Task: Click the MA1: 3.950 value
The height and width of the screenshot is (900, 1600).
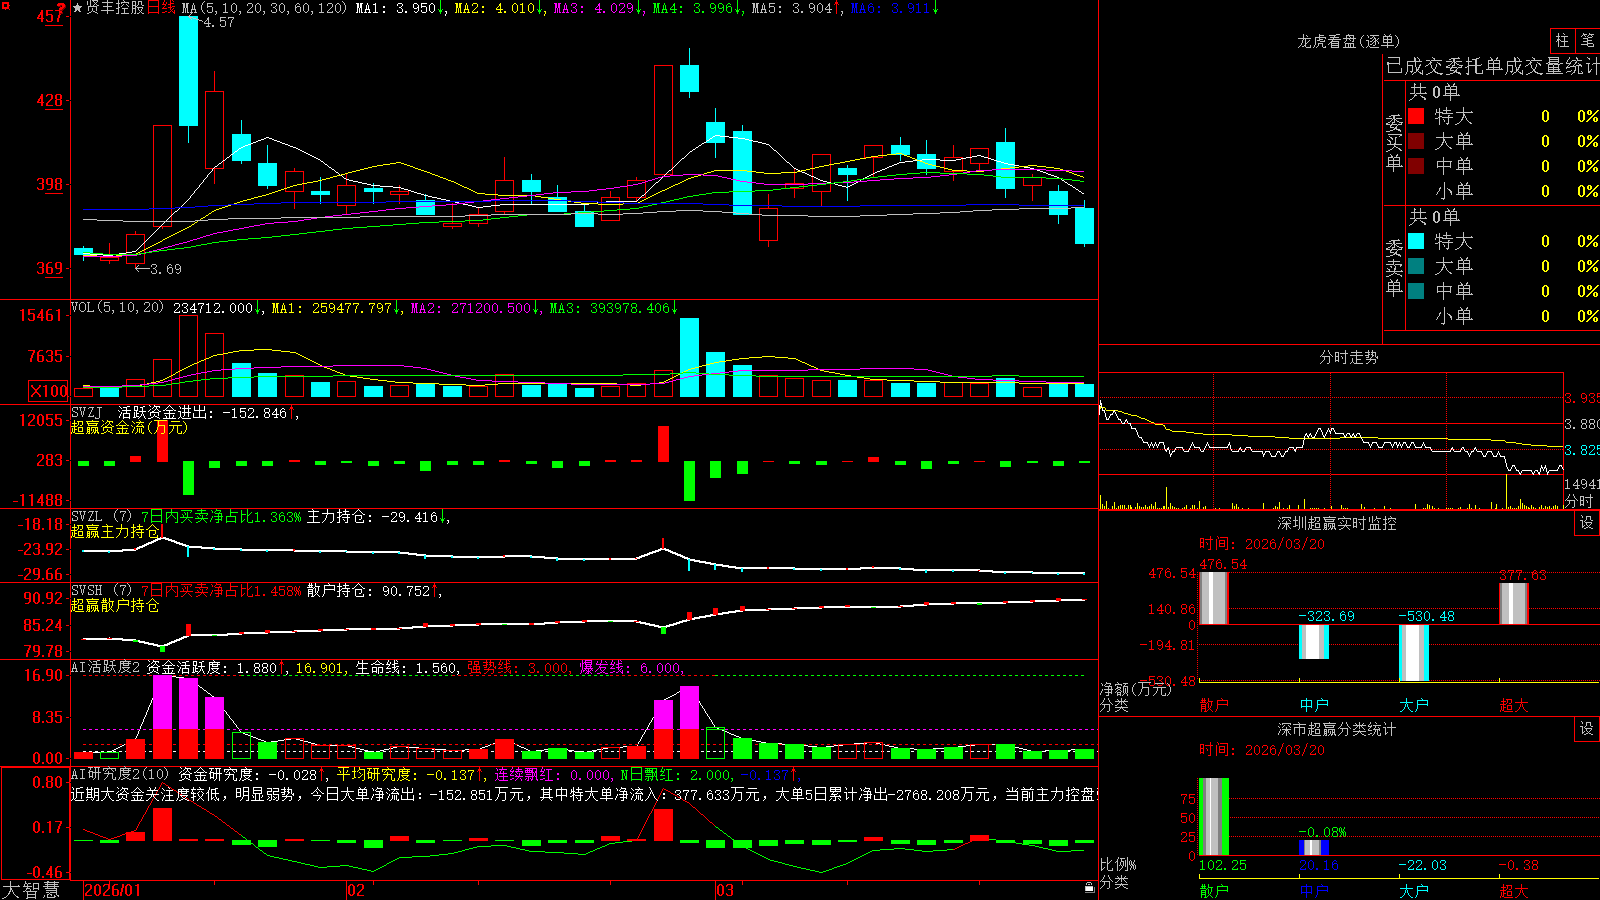Action: coord(396,8)
